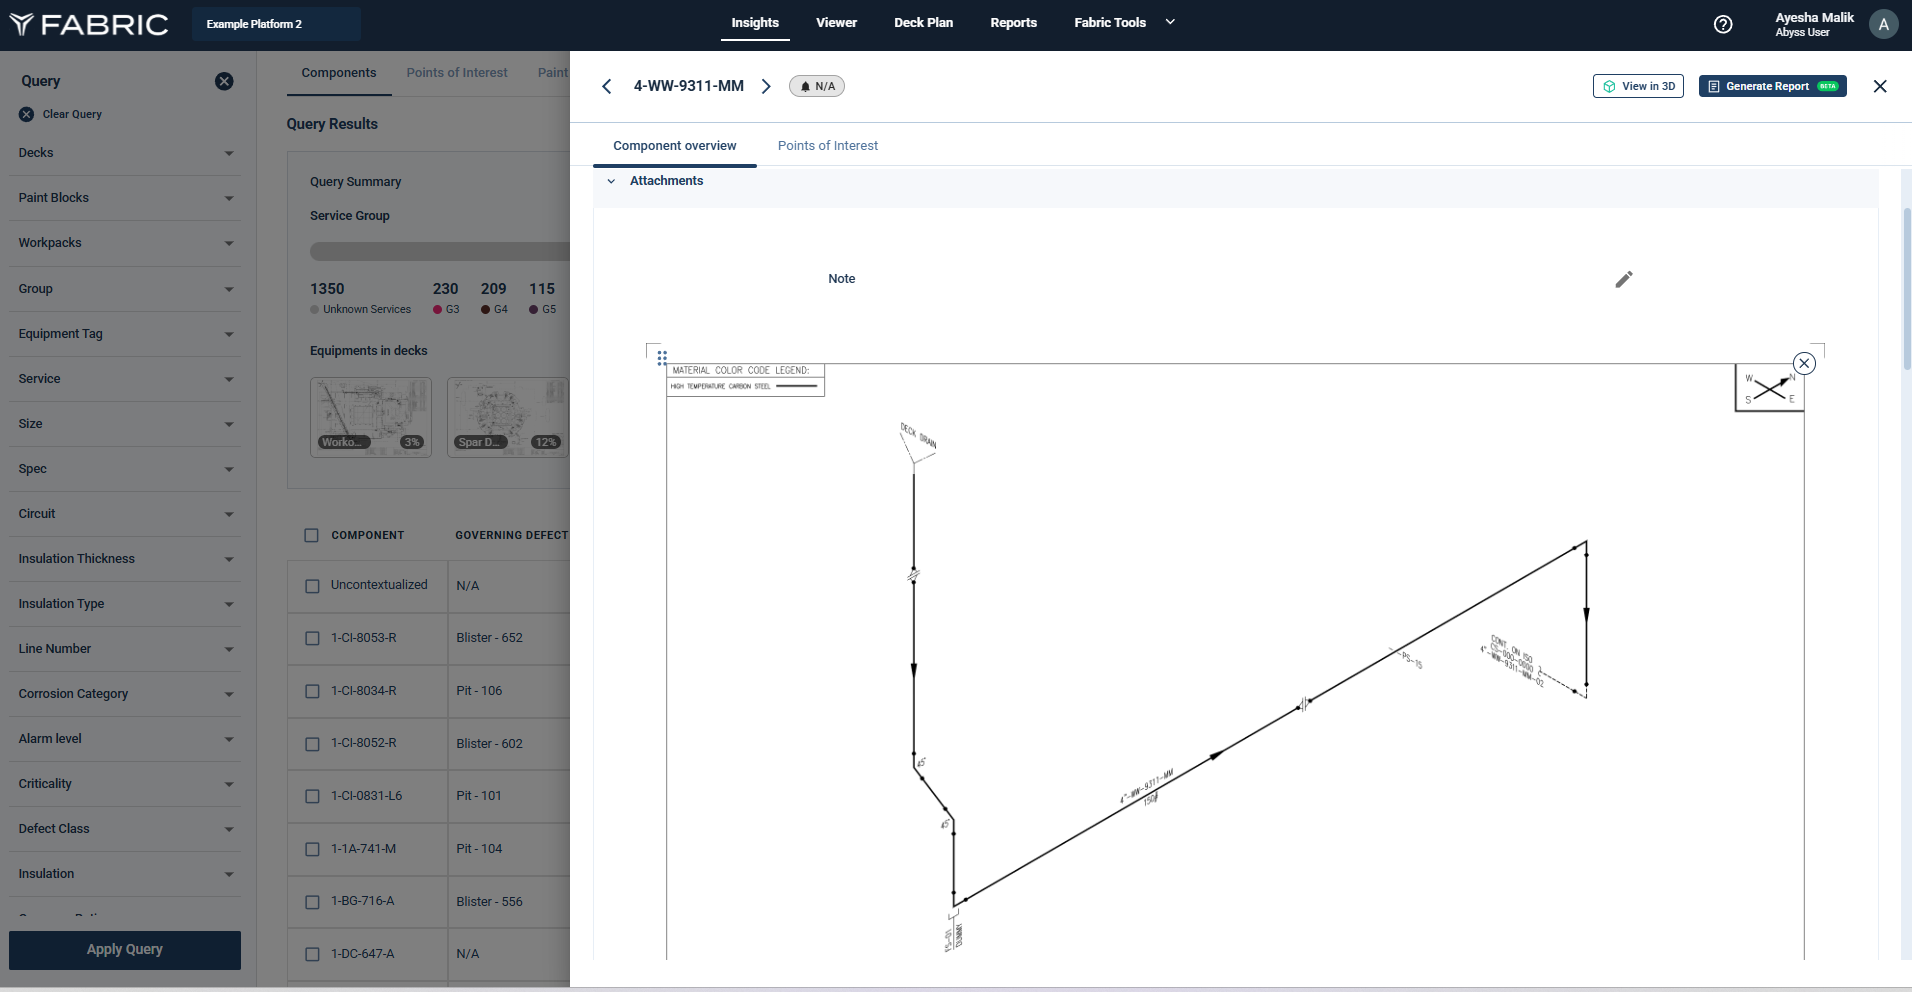Go to next component with right chevron
Viewport: 1912px width, 992px height.
point(766,87)
